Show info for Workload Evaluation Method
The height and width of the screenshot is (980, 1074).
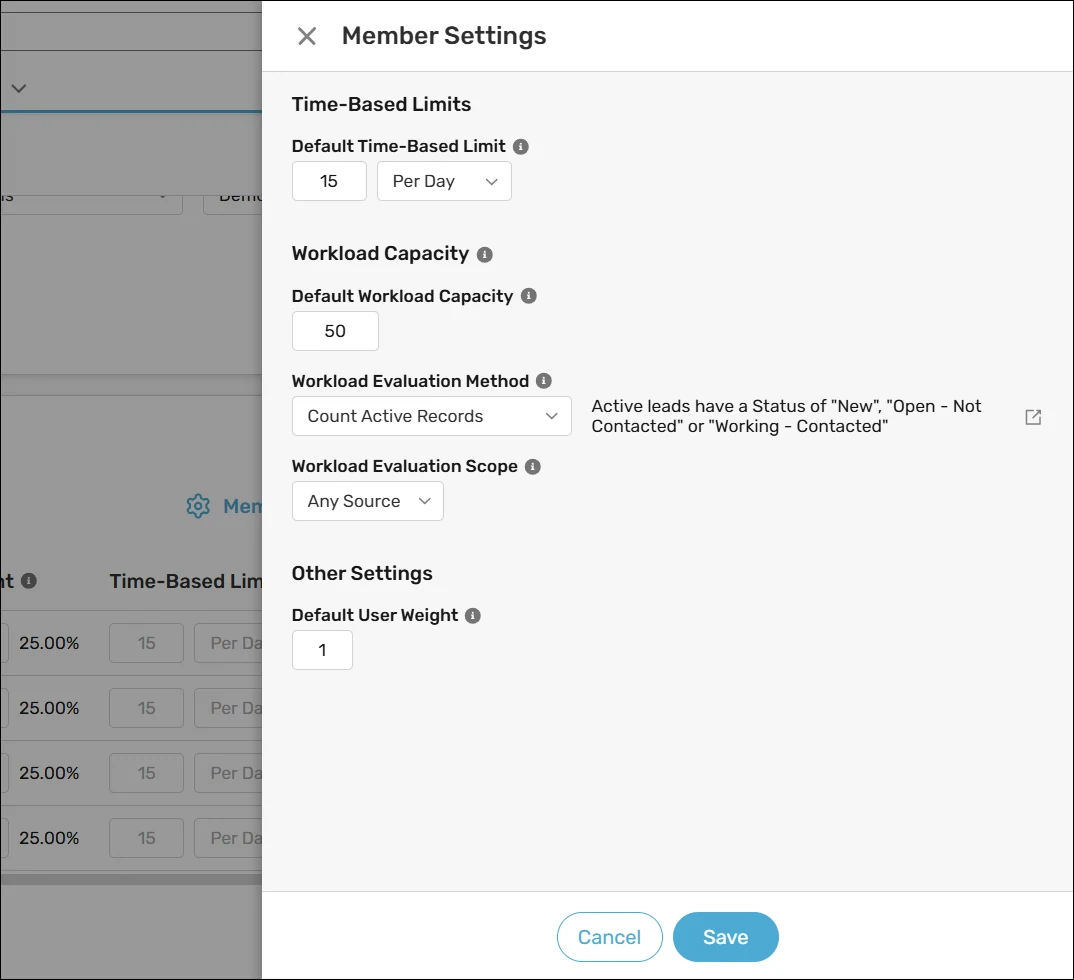544,381
